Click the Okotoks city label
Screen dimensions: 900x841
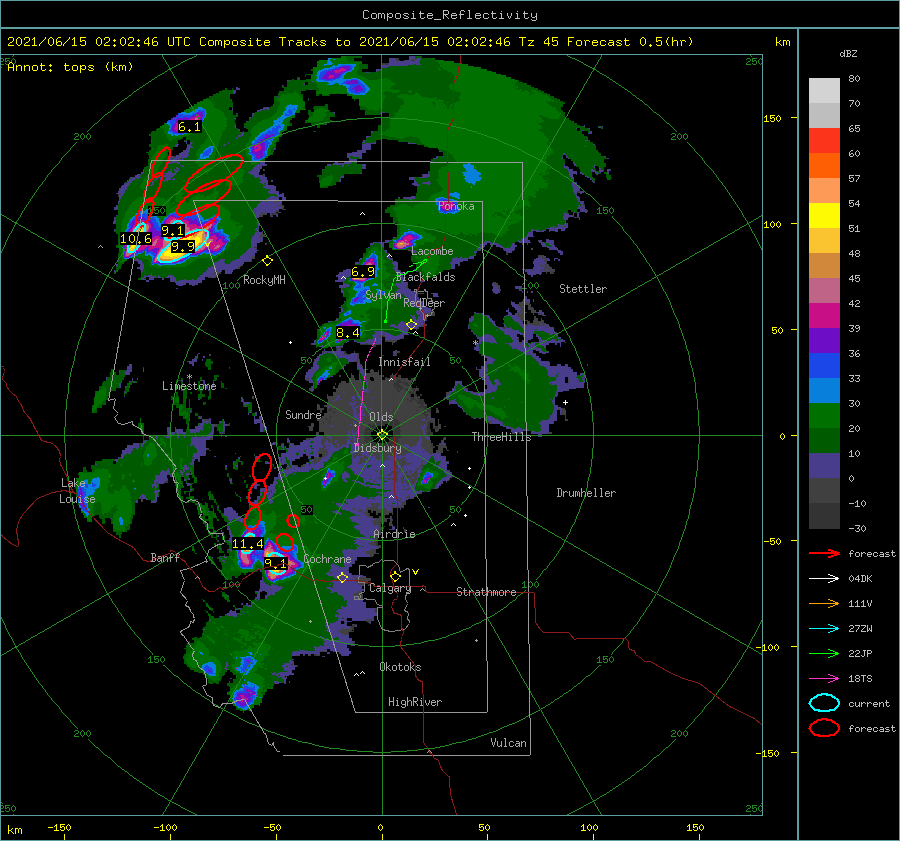point(400,667)
